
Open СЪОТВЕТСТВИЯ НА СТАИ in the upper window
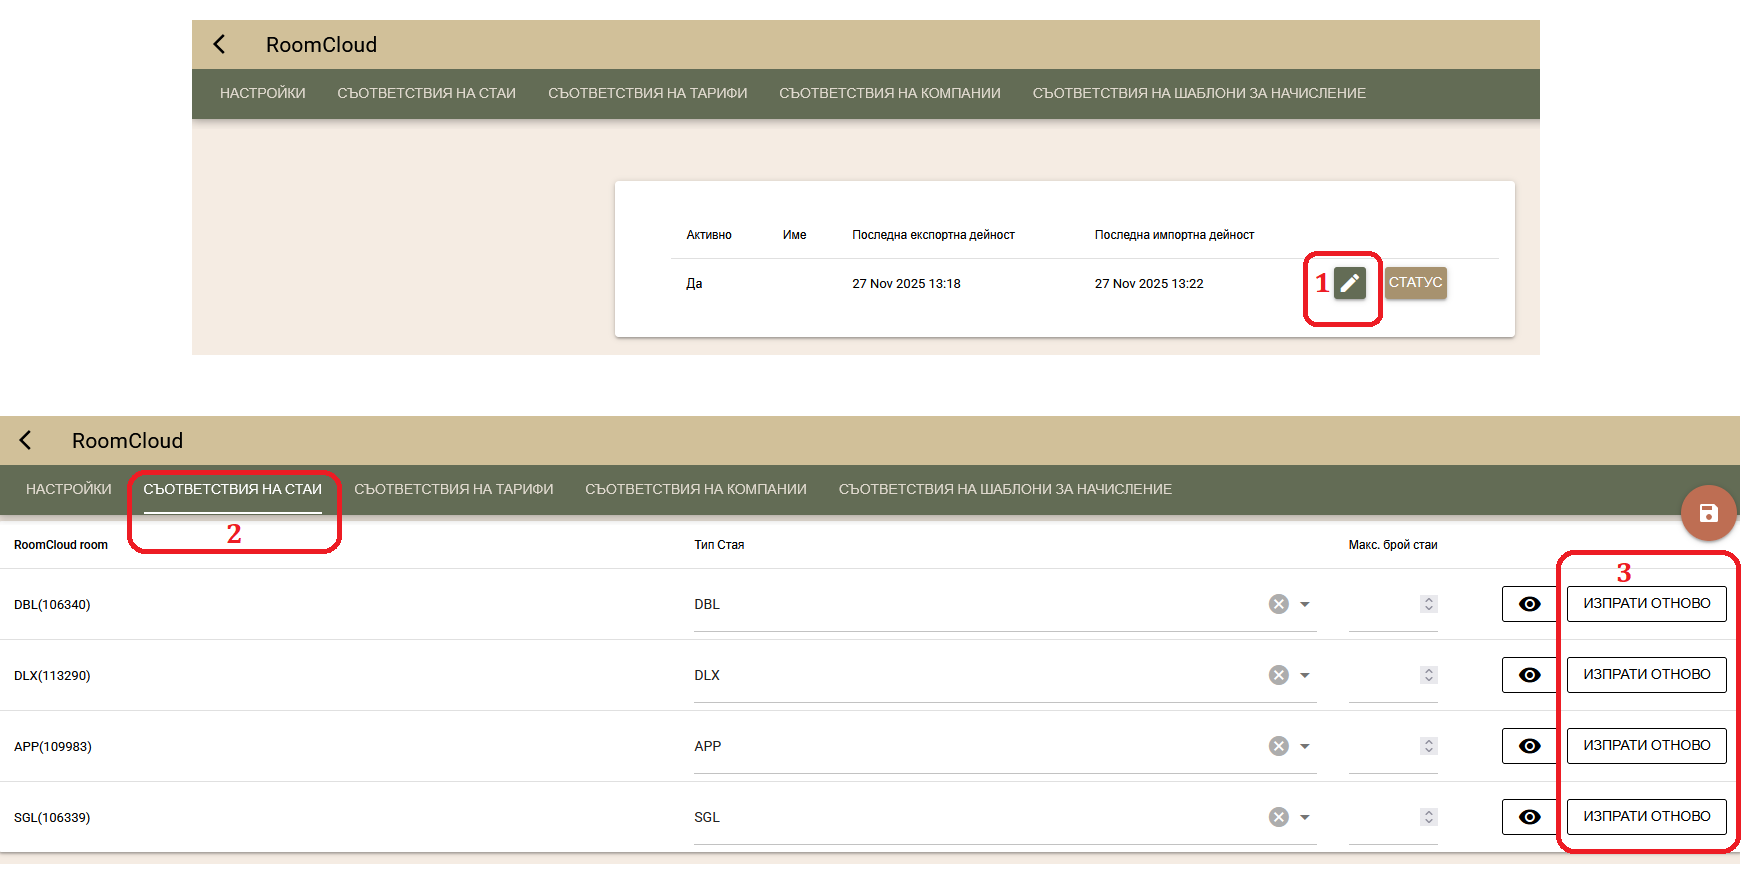coord(427,93)
